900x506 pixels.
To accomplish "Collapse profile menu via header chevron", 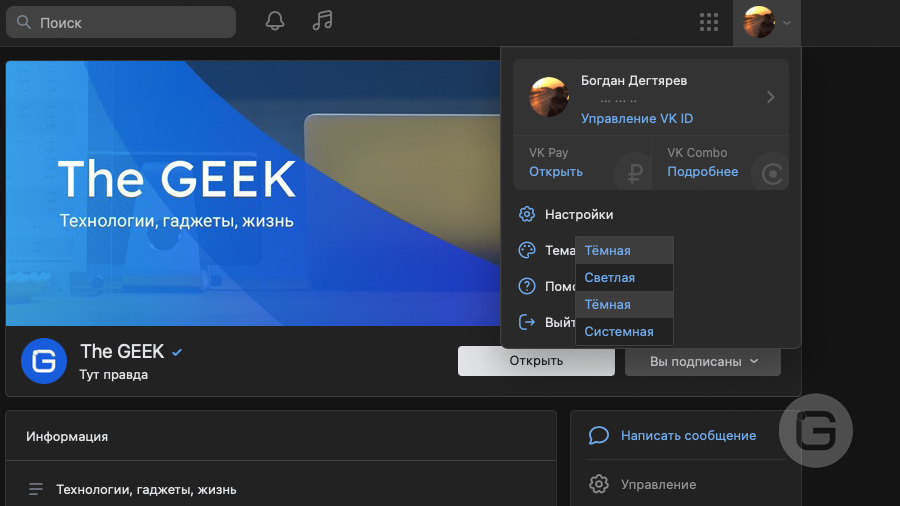I will point(787,23).
